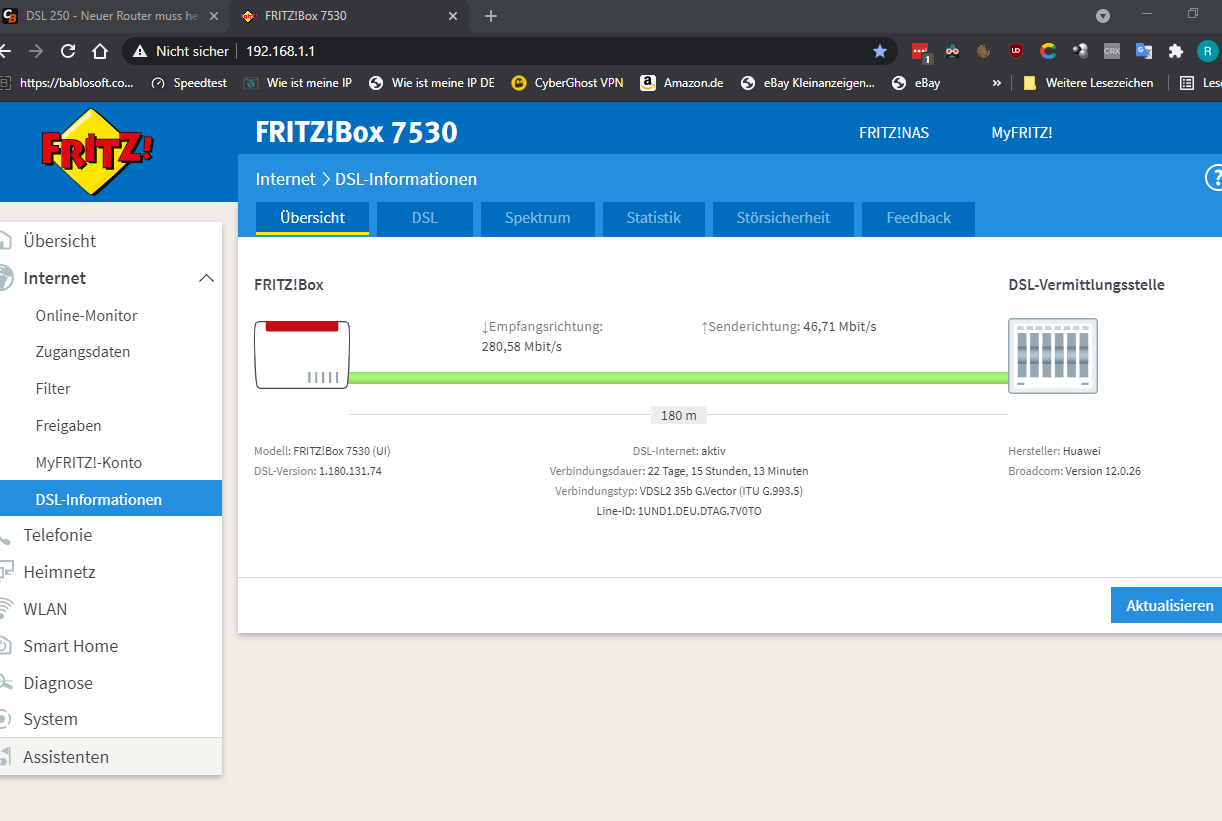
Task: Click the DSL-Vermittlungsstelle DSLAM image
Action: pos(1052,355)
